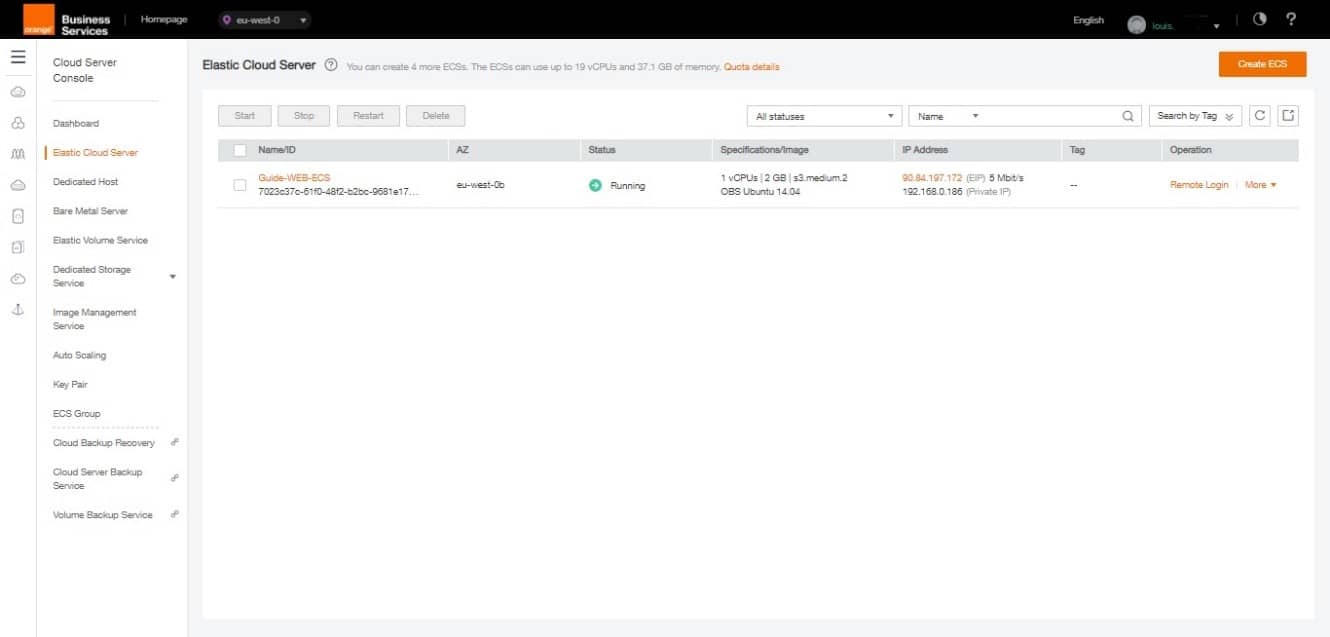The image size is (1330, 637).
Task: Tick the select-all checkbox in table header
Action: pos(240,150)
